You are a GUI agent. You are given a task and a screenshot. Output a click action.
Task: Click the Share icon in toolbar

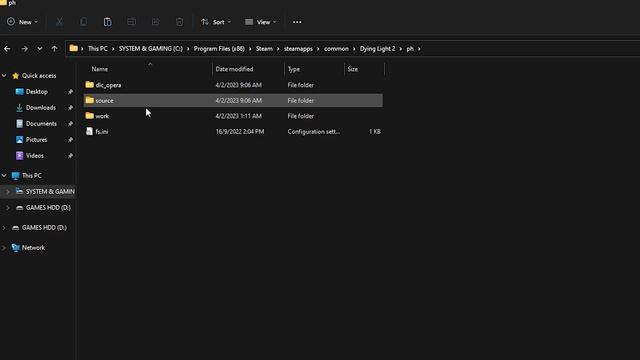pyautogui.click(x=156, y=22)
